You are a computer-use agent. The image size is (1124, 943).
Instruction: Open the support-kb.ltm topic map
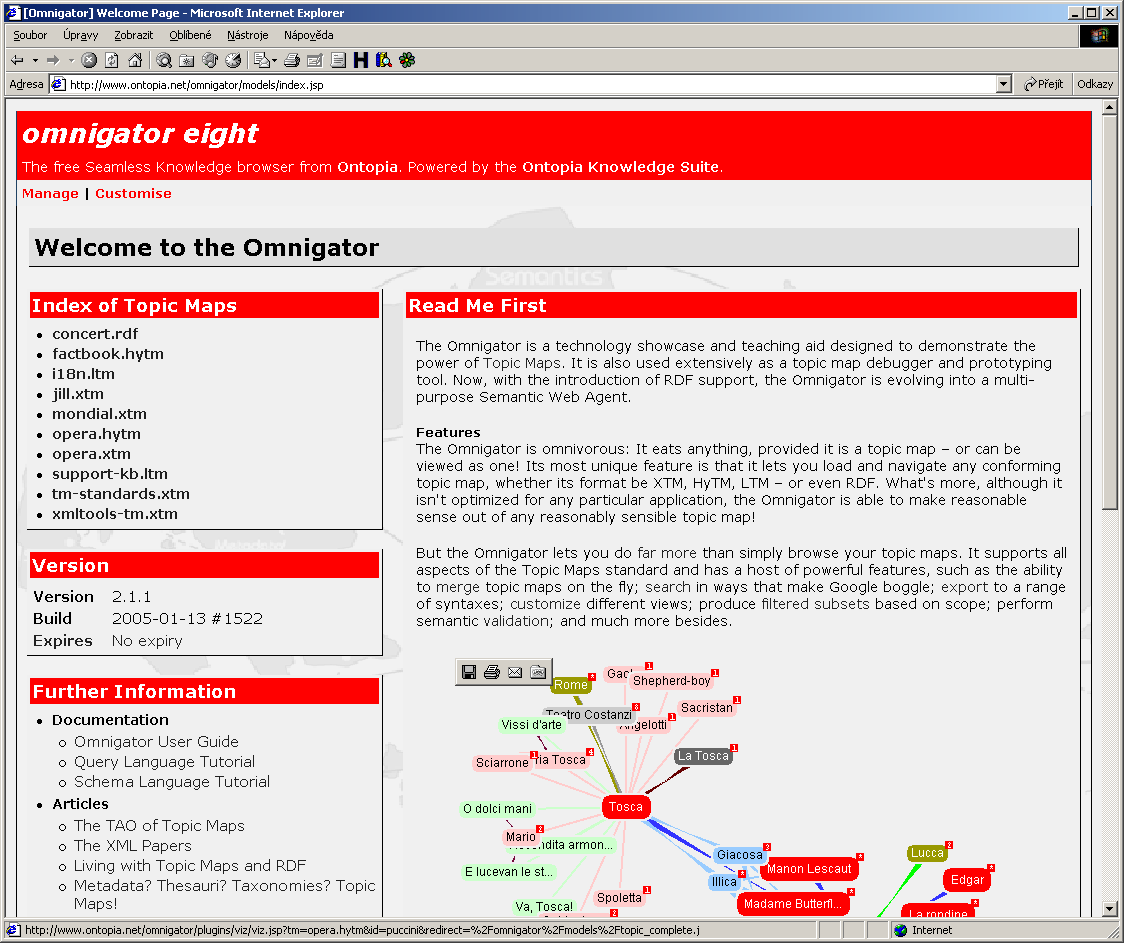coord(110,474)
